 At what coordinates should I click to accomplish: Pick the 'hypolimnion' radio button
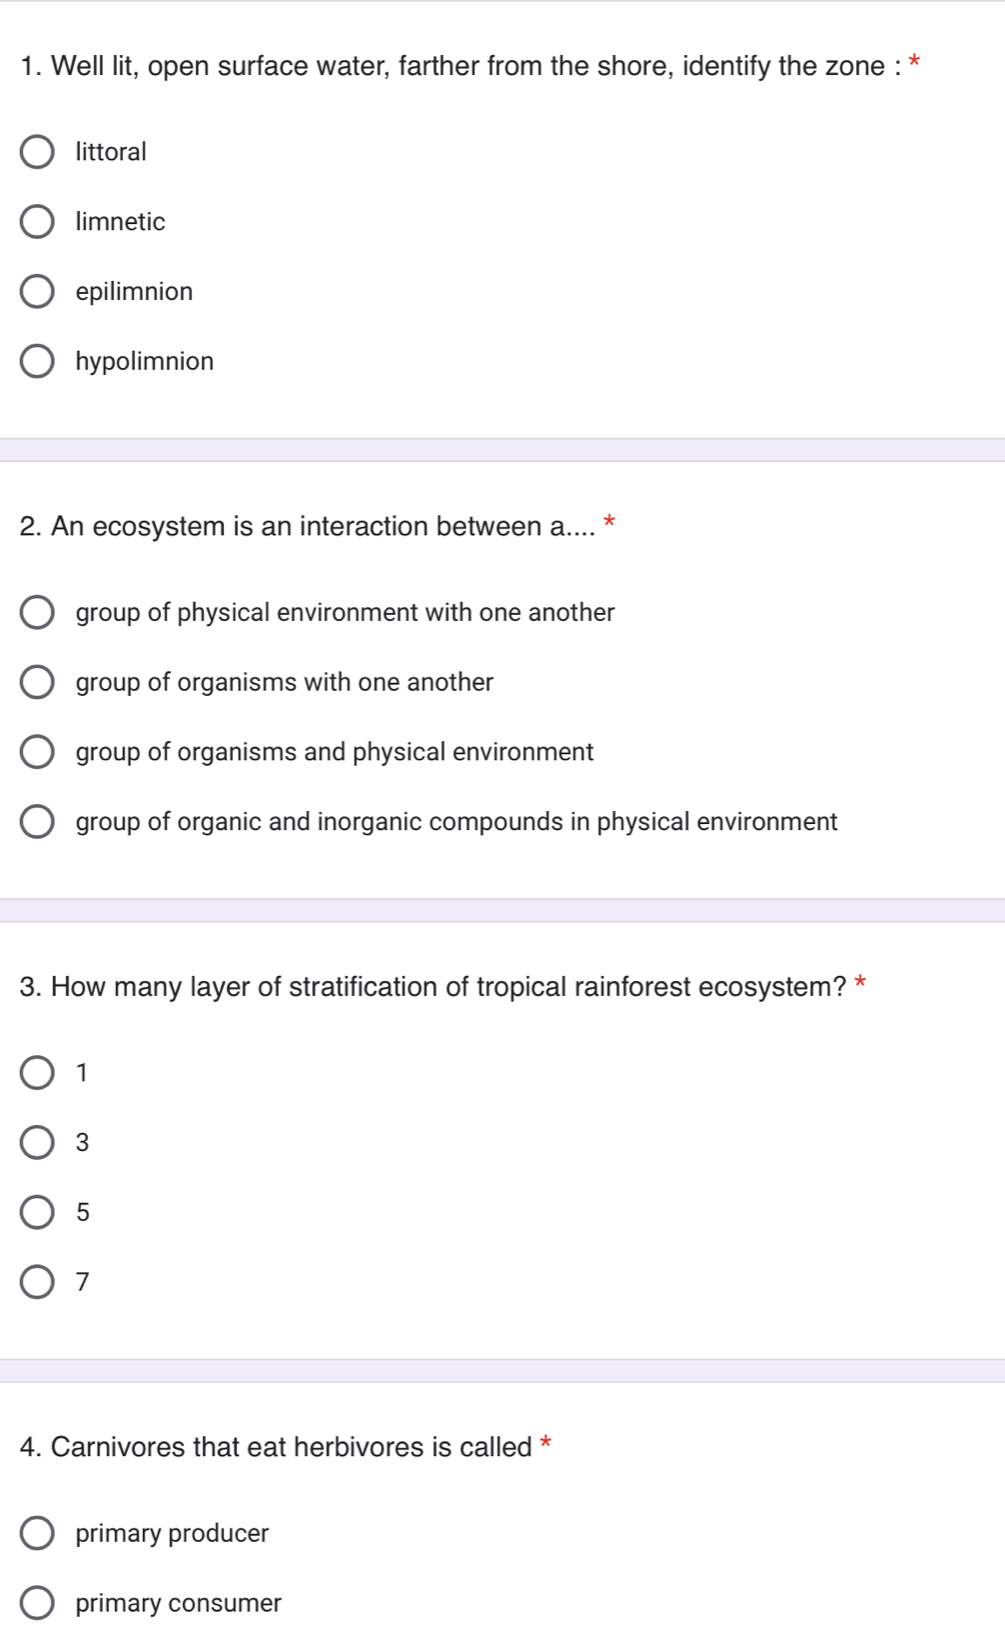click(38, 362)
